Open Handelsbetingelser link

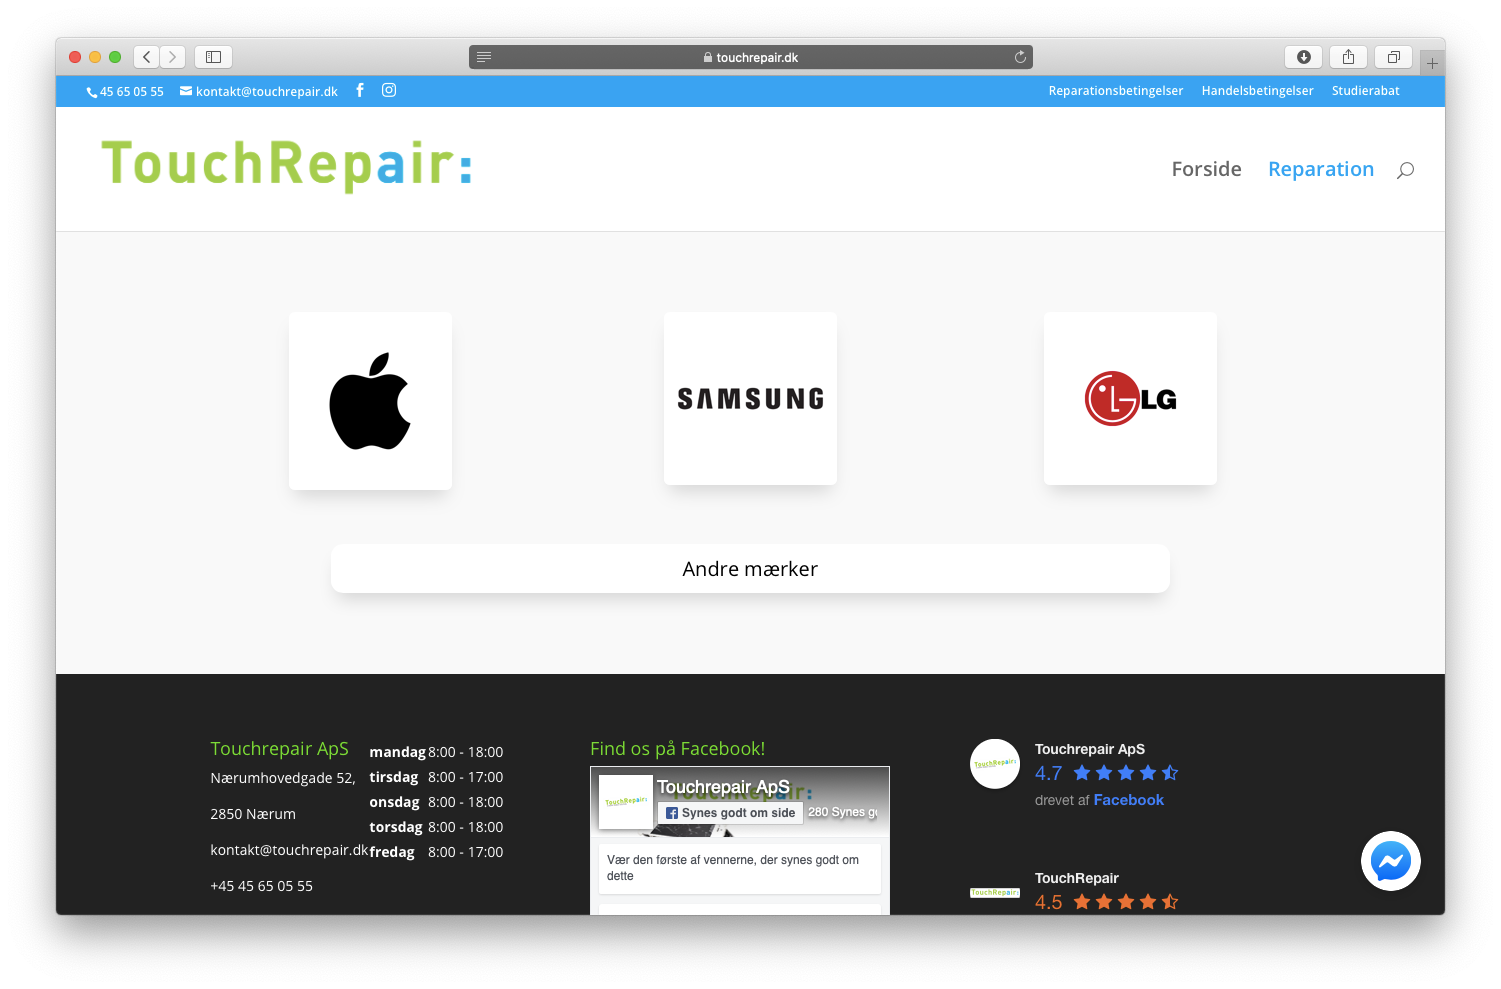1257,91
